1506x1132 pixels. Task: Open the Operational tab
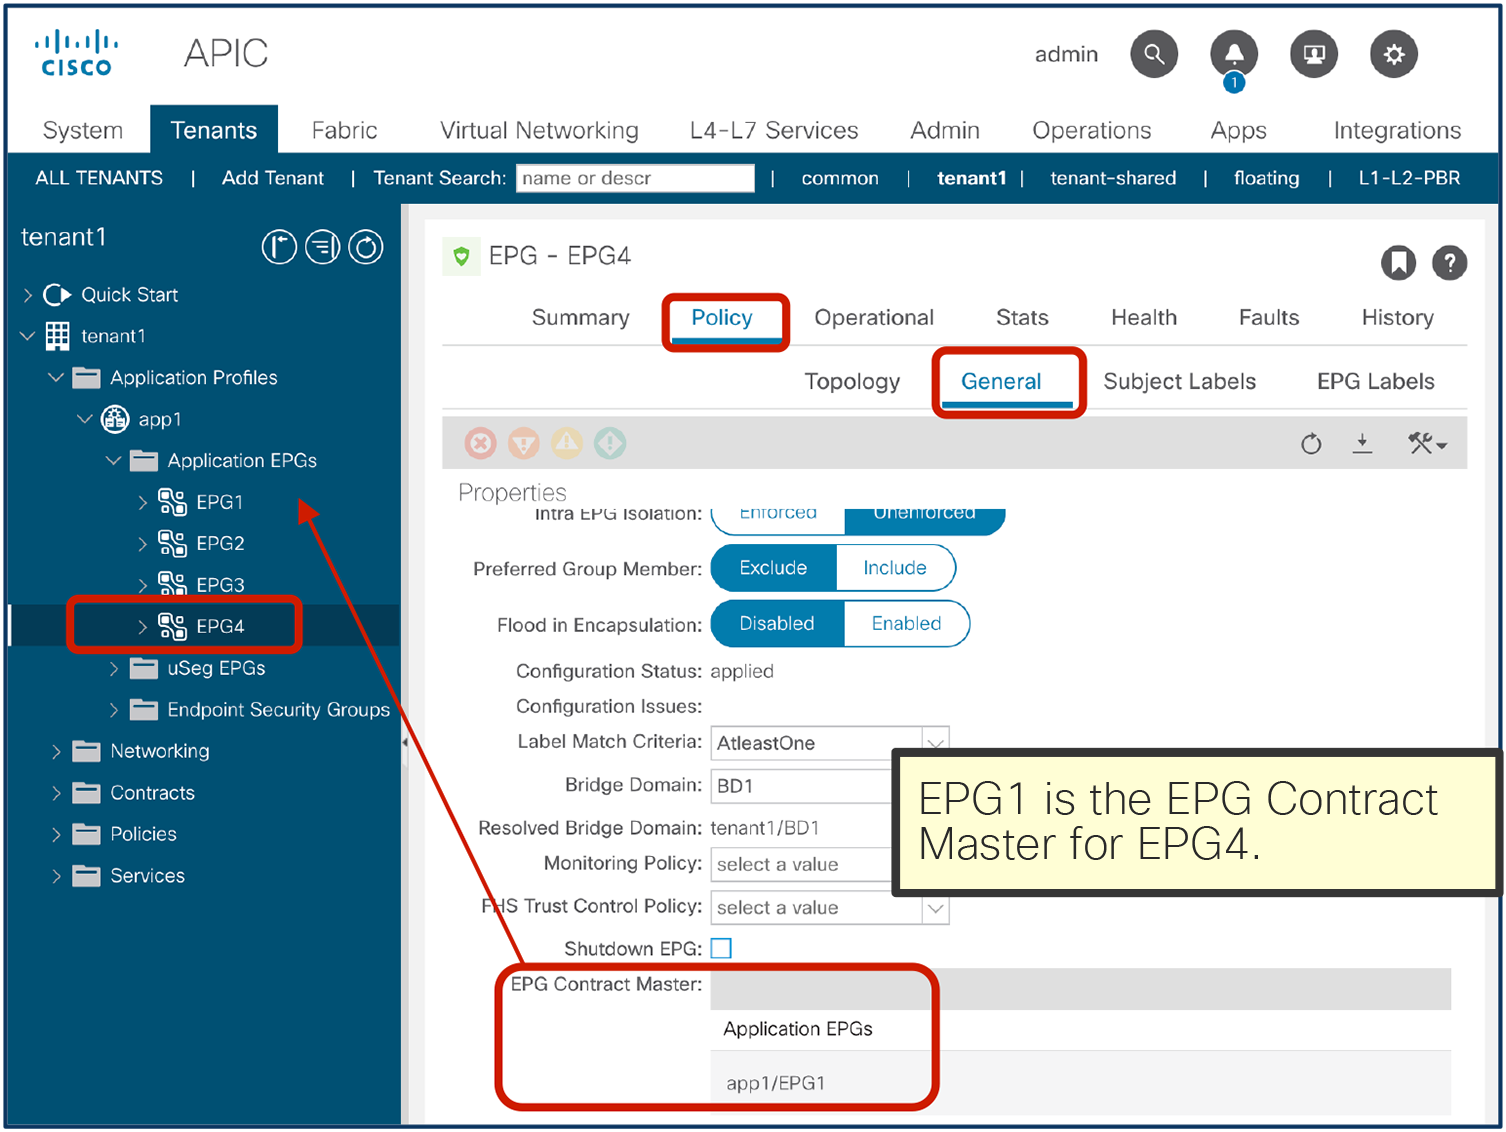(x=874, y=317)
